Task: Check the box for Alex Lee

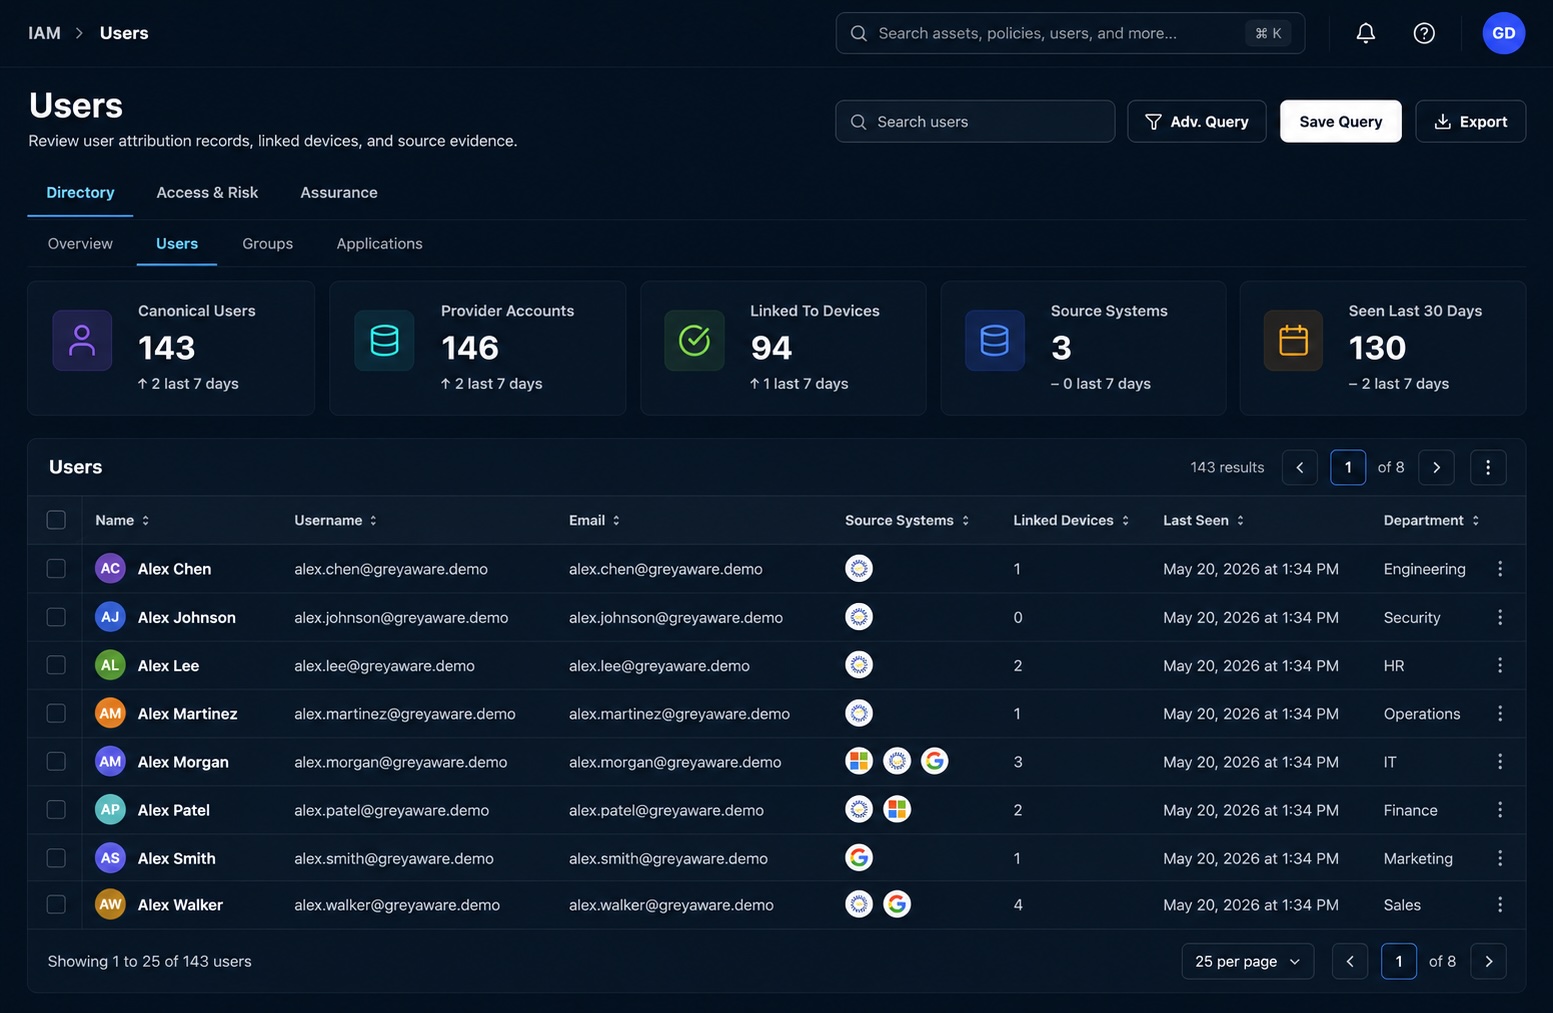Action: (x=56, y=665)
